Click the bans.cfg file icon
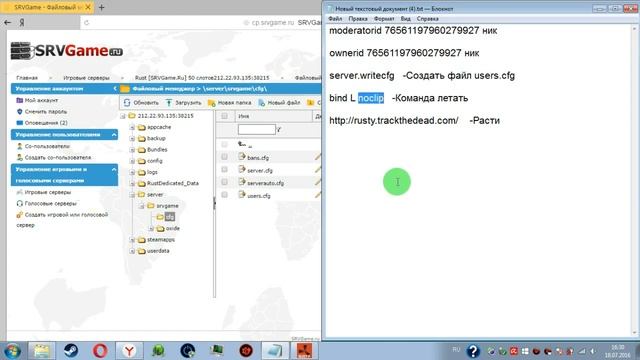The image size is (640, 360). [x=242, y=156]
